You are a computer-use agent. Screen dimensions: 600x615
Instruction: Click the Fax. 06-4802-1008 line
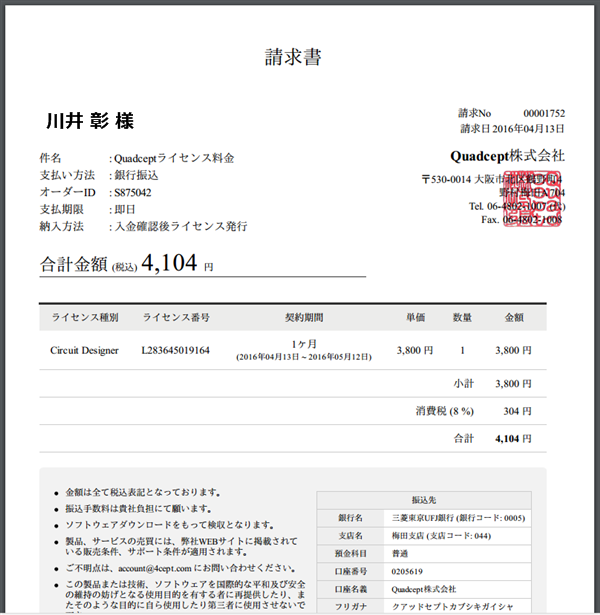522,220
